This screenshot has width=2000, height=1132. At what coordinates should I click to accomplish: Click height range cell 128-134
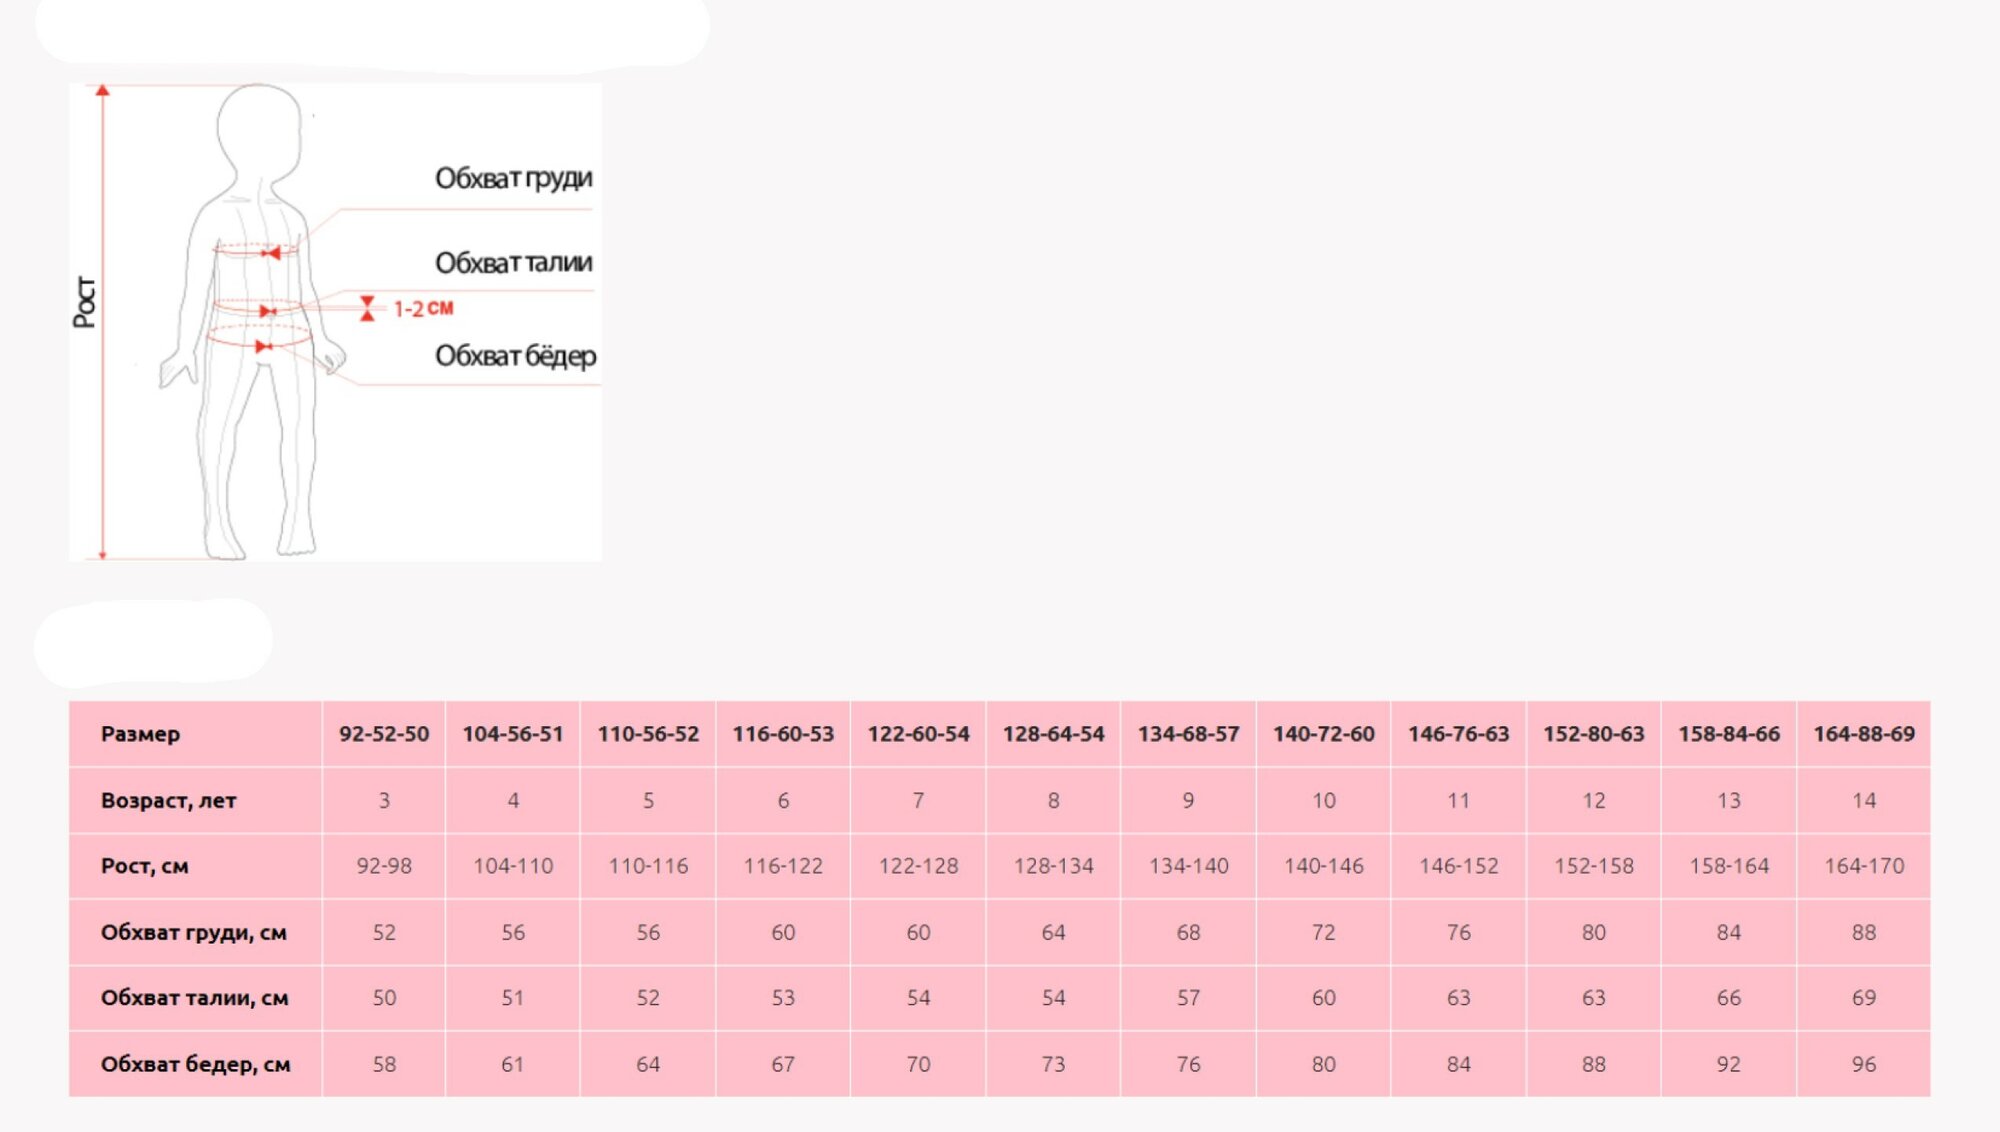click(1053, 866)
